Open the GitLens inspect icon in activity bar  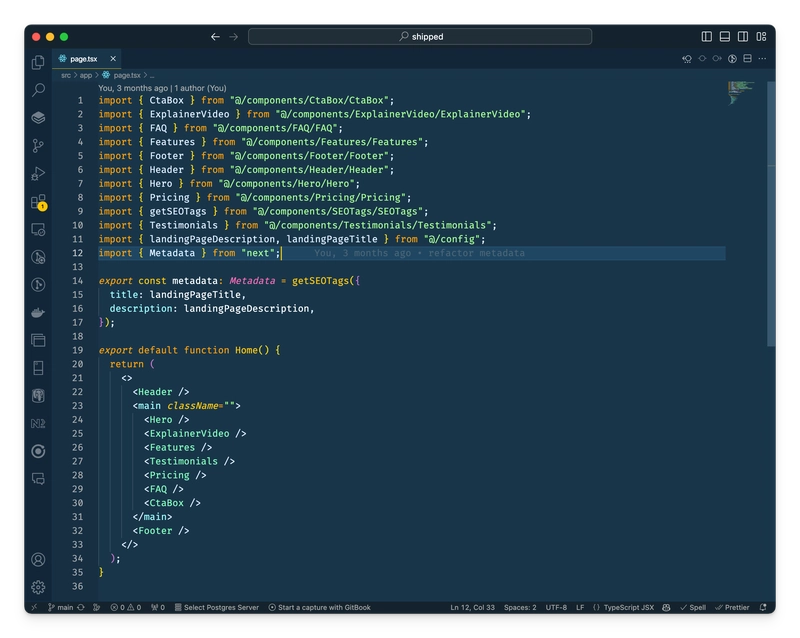(38, 257)
